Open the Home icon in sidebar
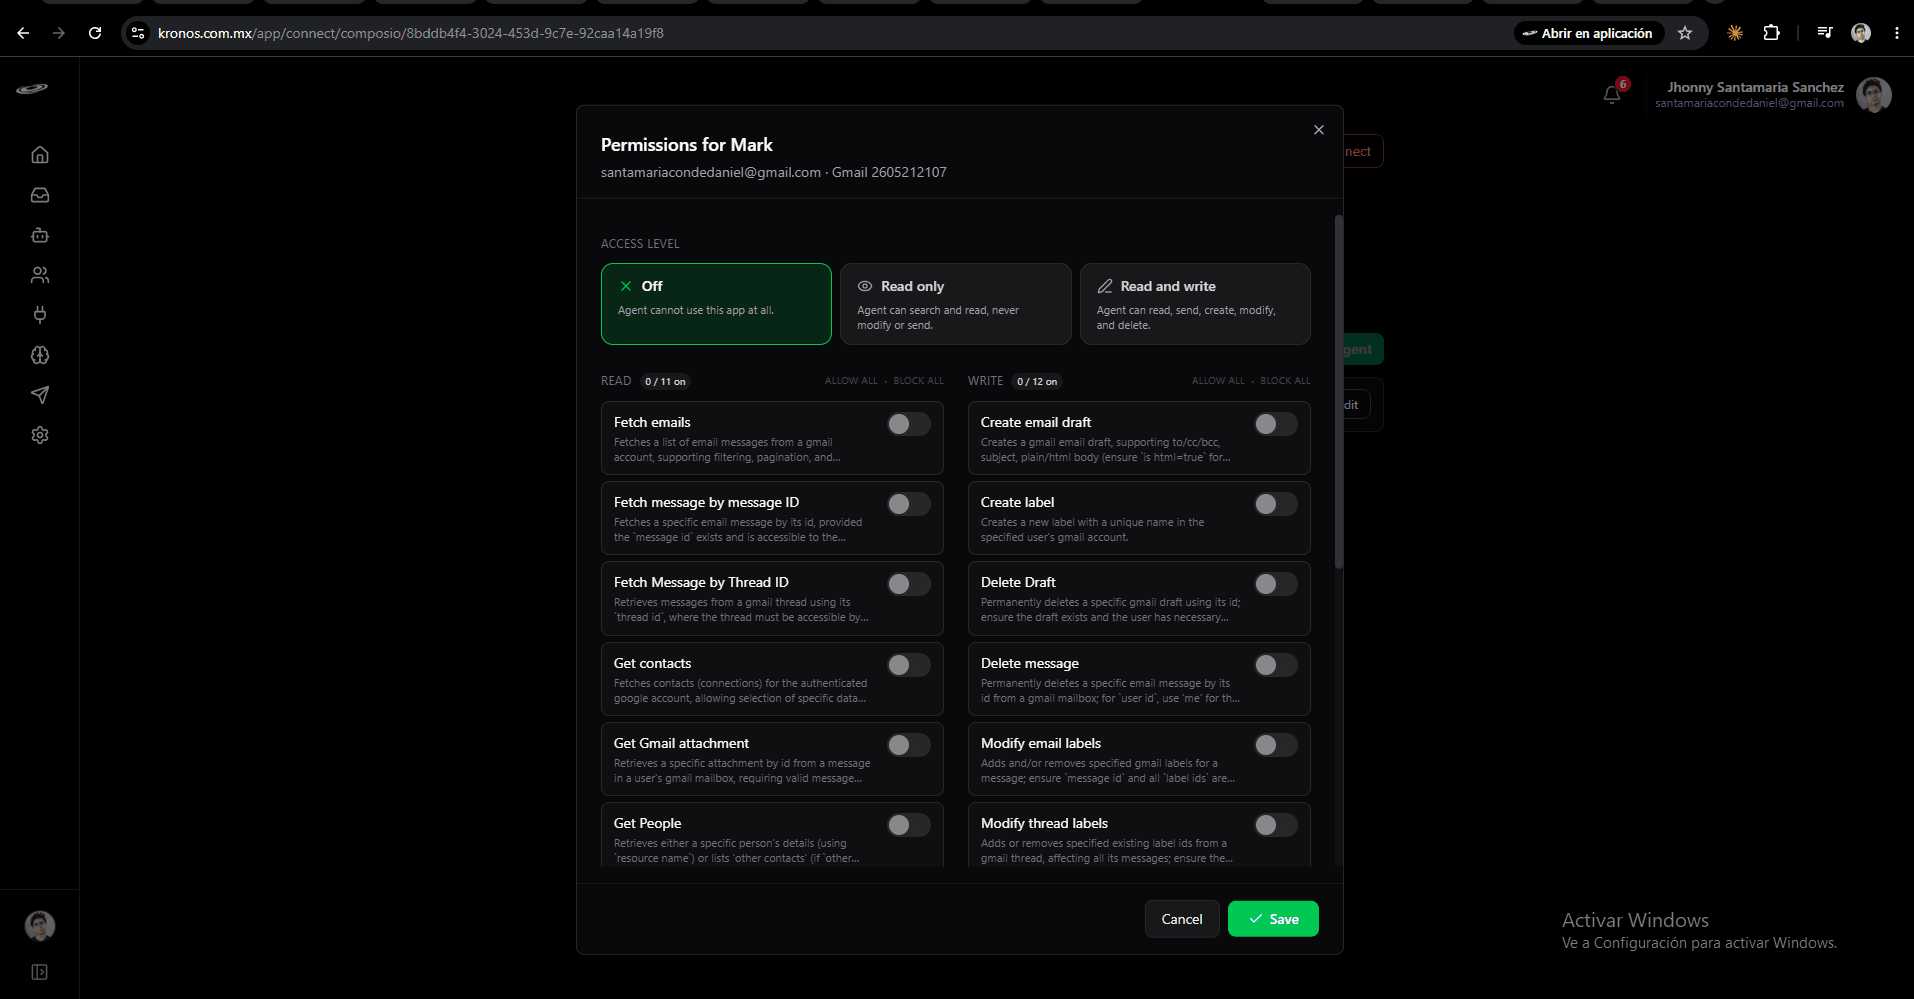Image resolution: width=1914 pixels, height=999 pixels. pos(40,155)
